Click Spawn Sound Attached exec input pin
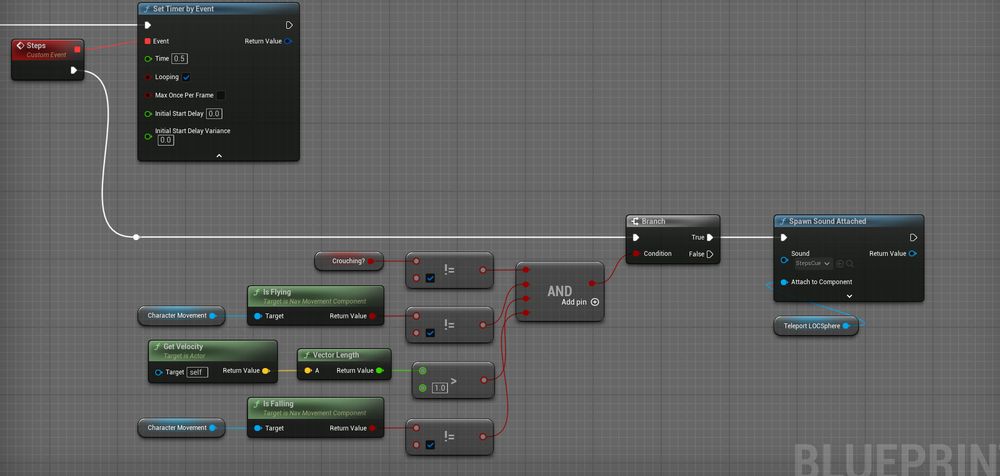1000x476 pixels. click(x=784, y=237)
